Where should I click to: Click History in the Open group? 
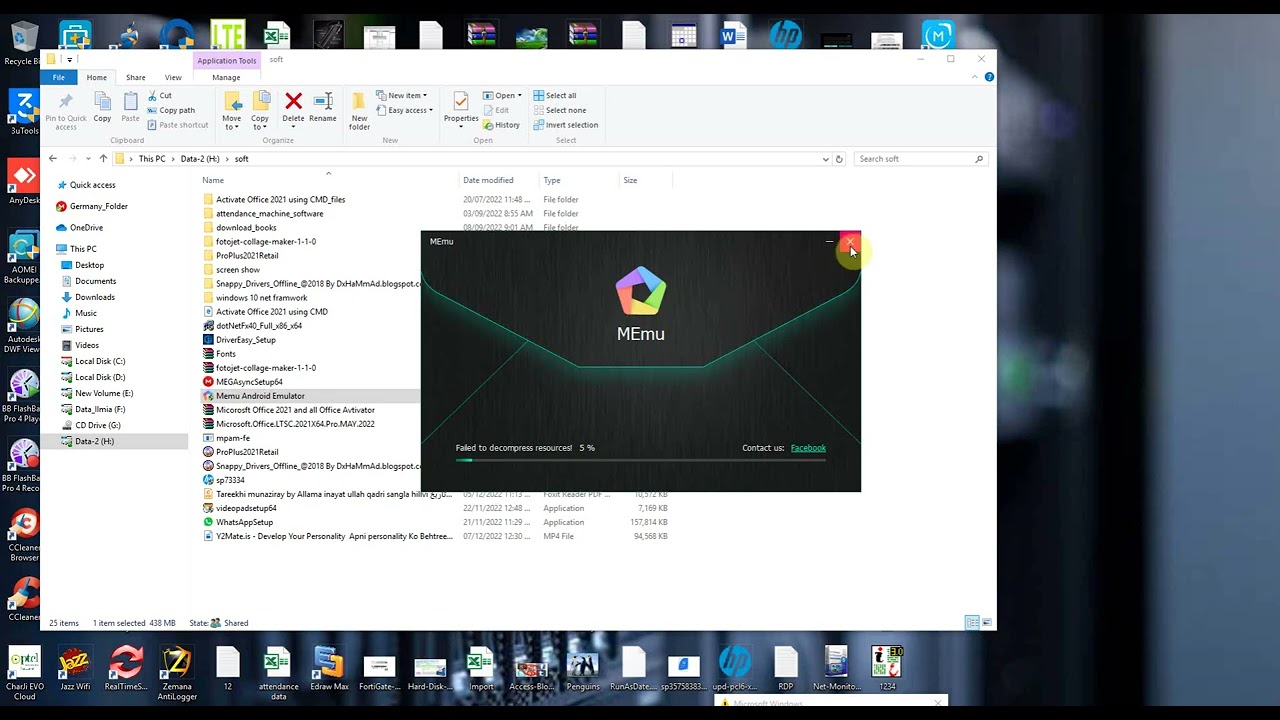tap(501, 125)
